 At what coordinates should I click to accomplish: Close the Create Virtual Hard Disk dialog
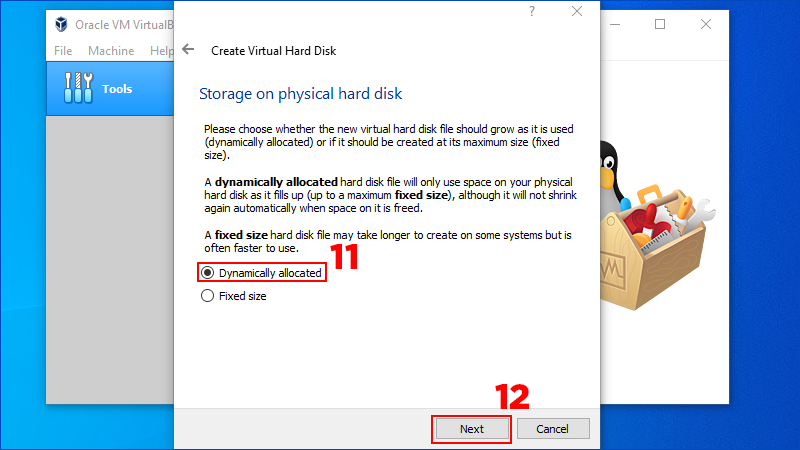576,12
